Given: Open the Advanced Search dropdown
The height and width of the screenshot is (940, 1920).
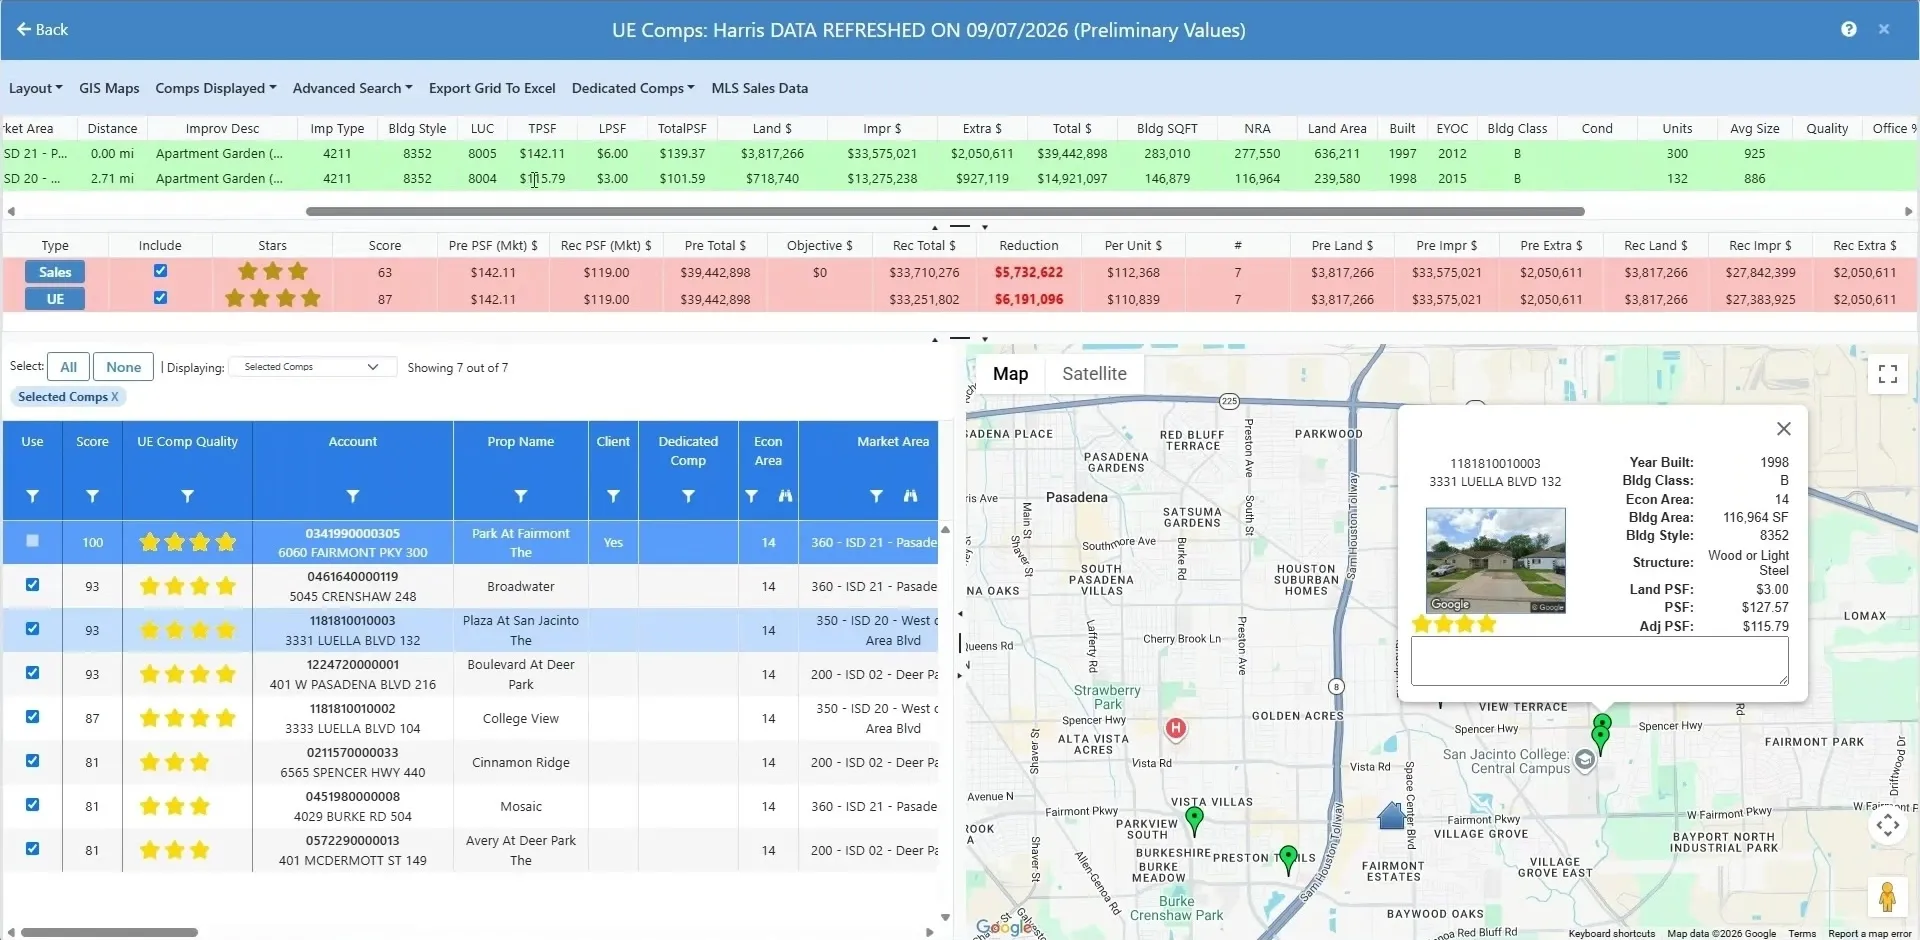Looking at the screenshot, I should tap(352, 88).
